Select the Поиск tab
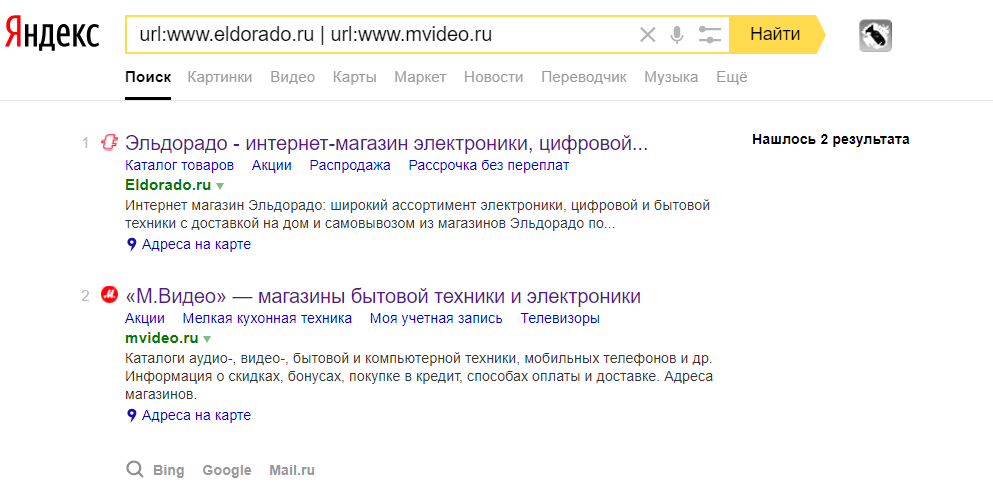993x500 pixels. pyautogui.click(x=148, y=77)
